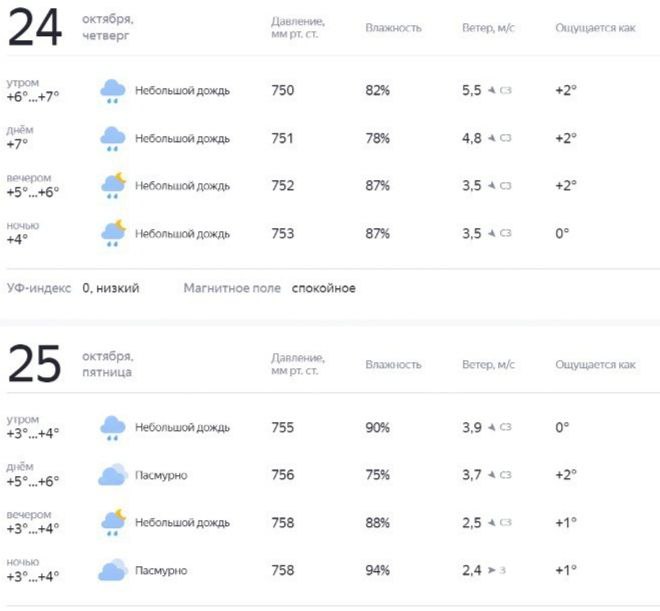Click wind direction arrow for October 24 morning
The width and height of the screenshot is (660, 611).
pos(492,91)
